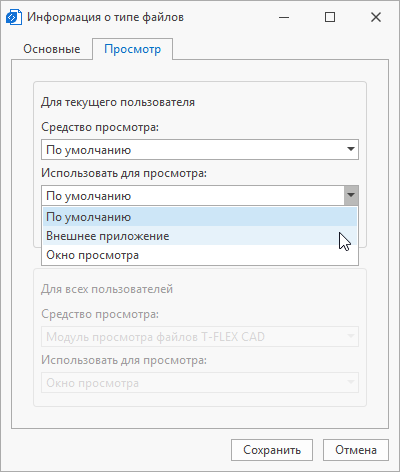
Task: Select the Просмотр tab
Action: [x=132, y=49]
